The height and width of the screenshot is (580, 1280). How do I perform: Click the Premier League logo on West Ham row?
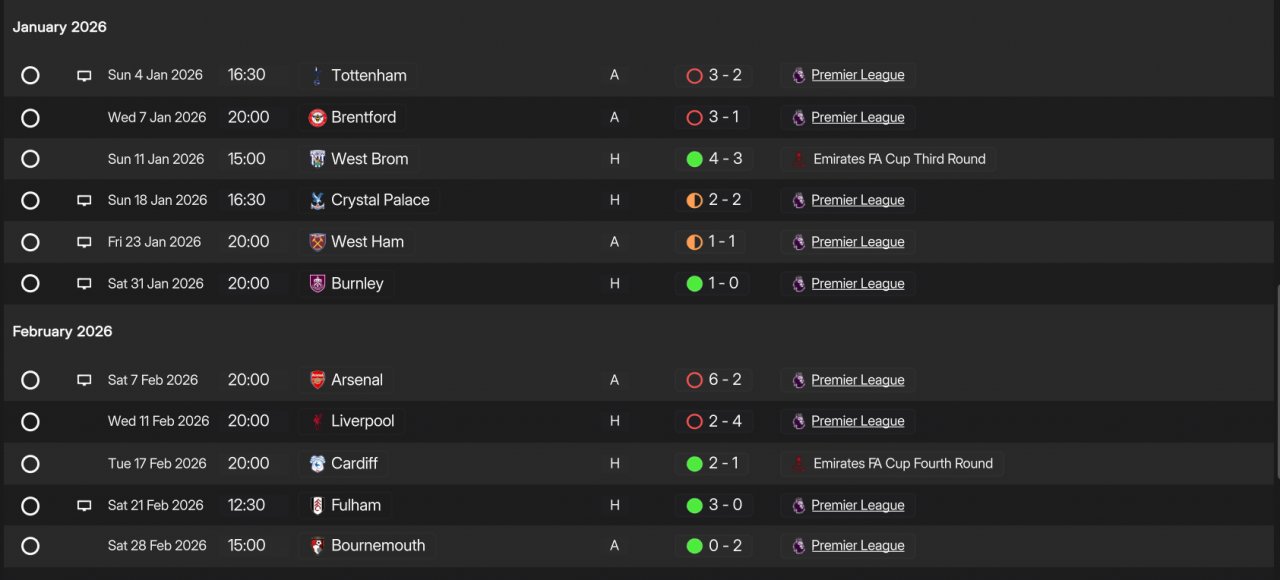click(x=798, y=242)
